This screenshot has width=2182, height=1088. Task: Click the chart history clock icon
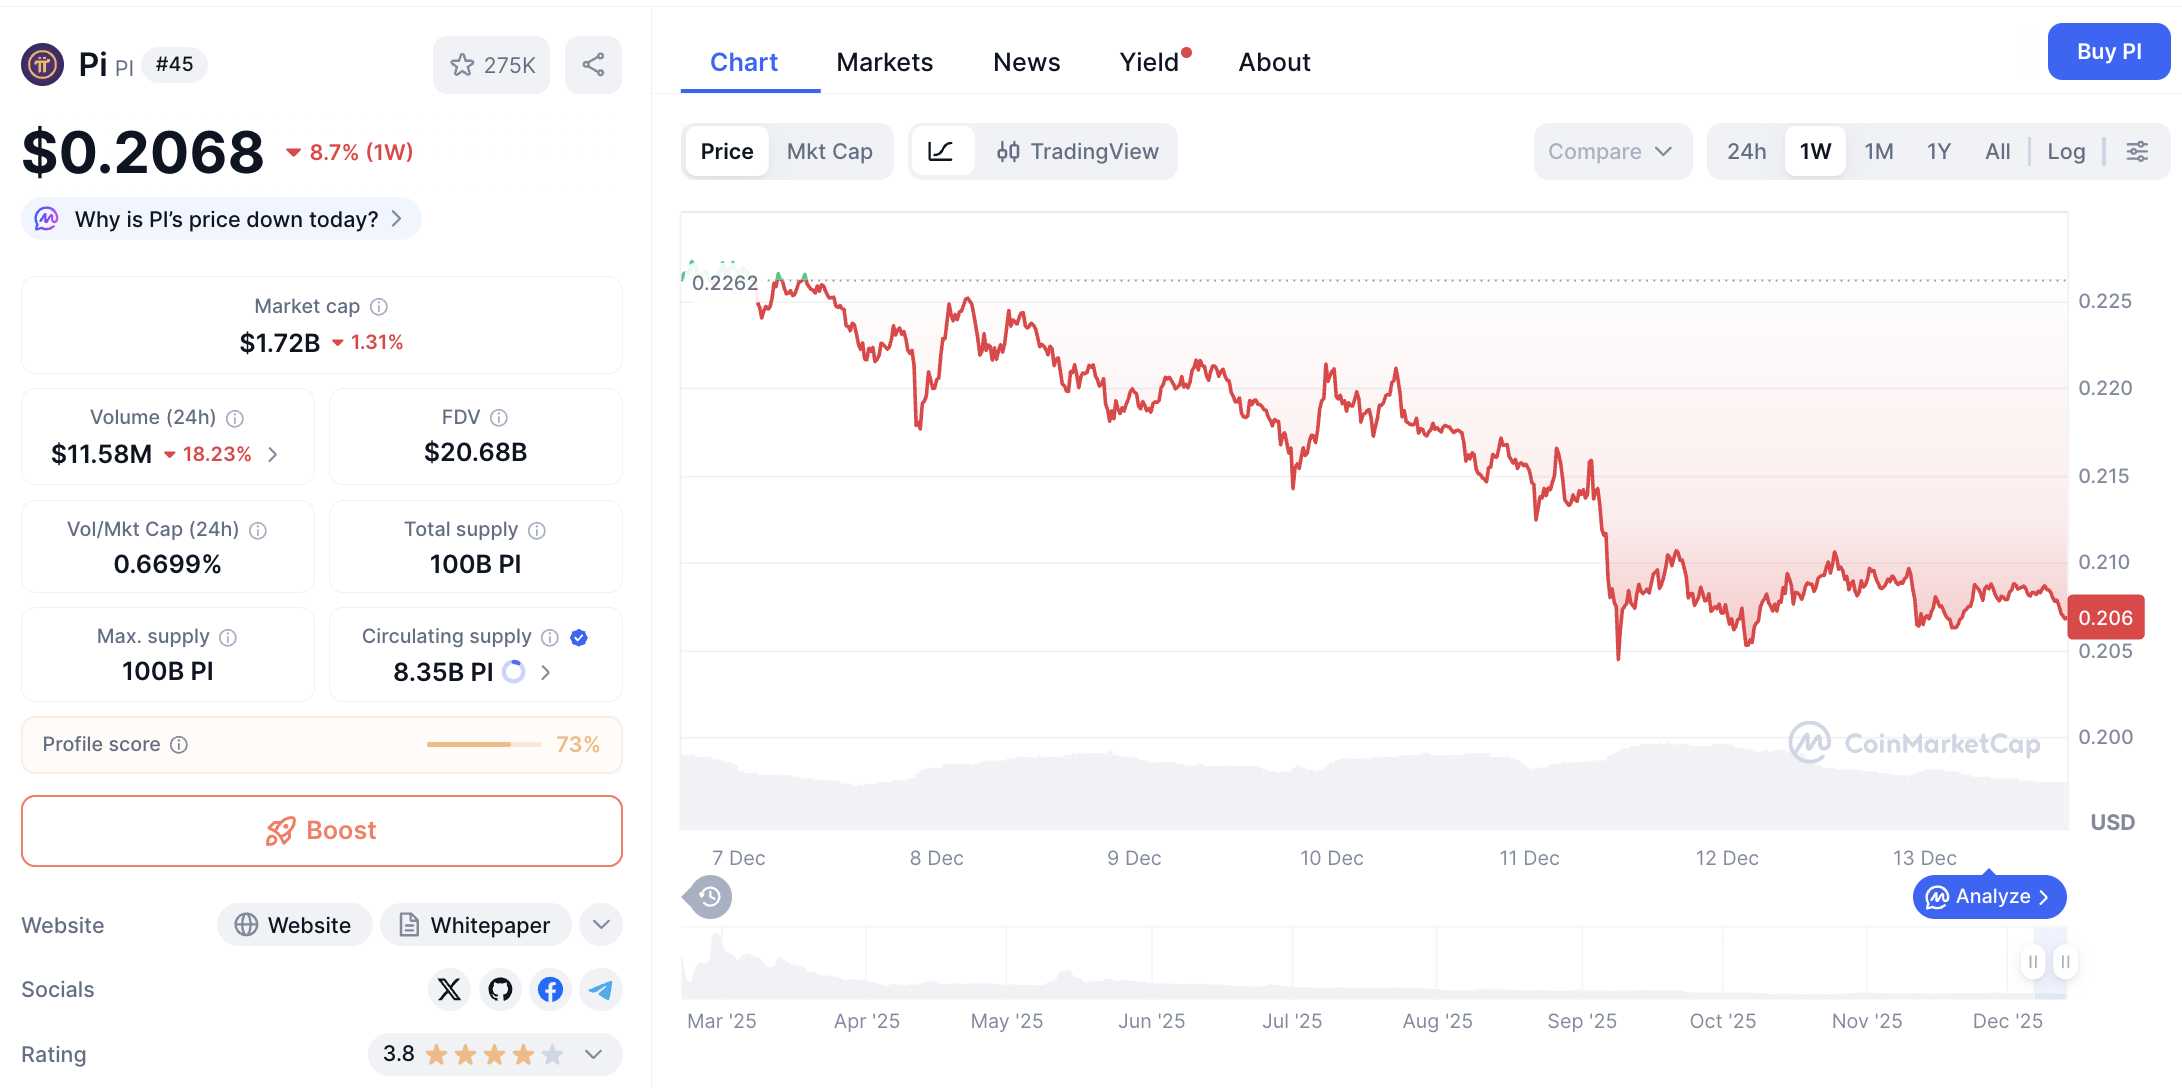tap(708, 897)
